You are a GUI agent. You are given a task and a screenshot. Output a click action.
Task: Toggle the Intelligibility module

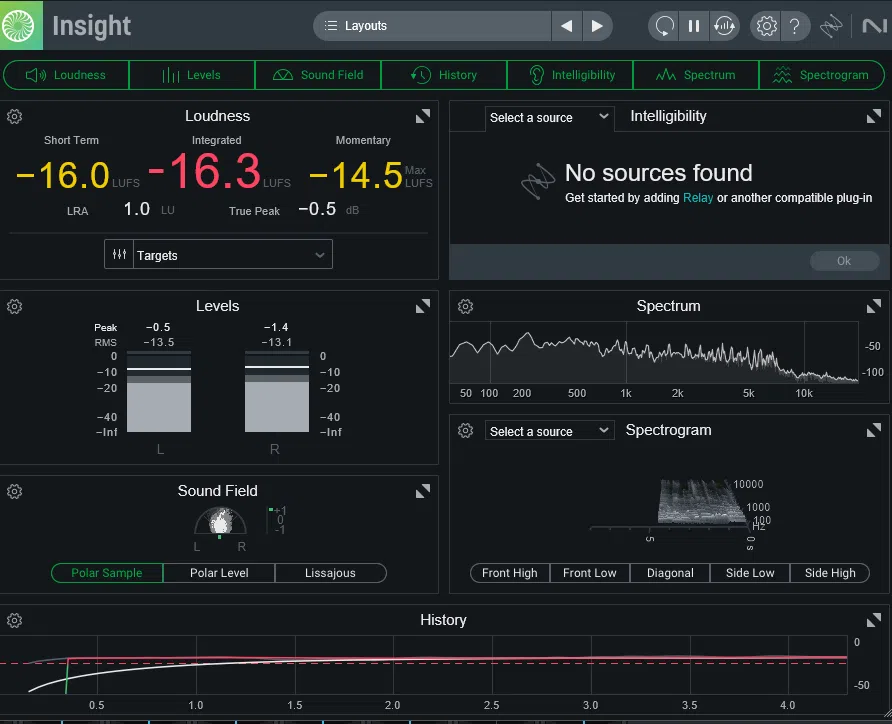(570, 75)
